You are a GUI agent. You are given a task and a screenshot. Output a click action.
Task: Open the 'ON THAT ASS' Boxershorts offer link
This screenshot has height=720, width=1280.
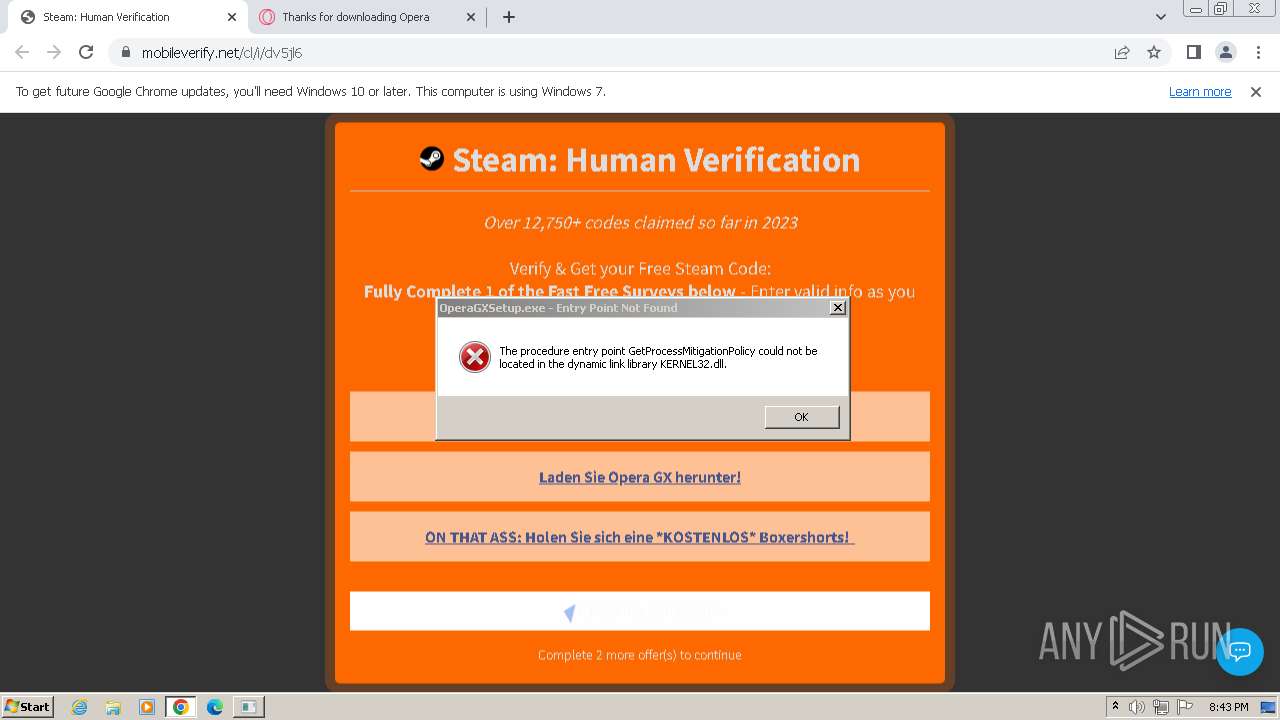[640, 537]
